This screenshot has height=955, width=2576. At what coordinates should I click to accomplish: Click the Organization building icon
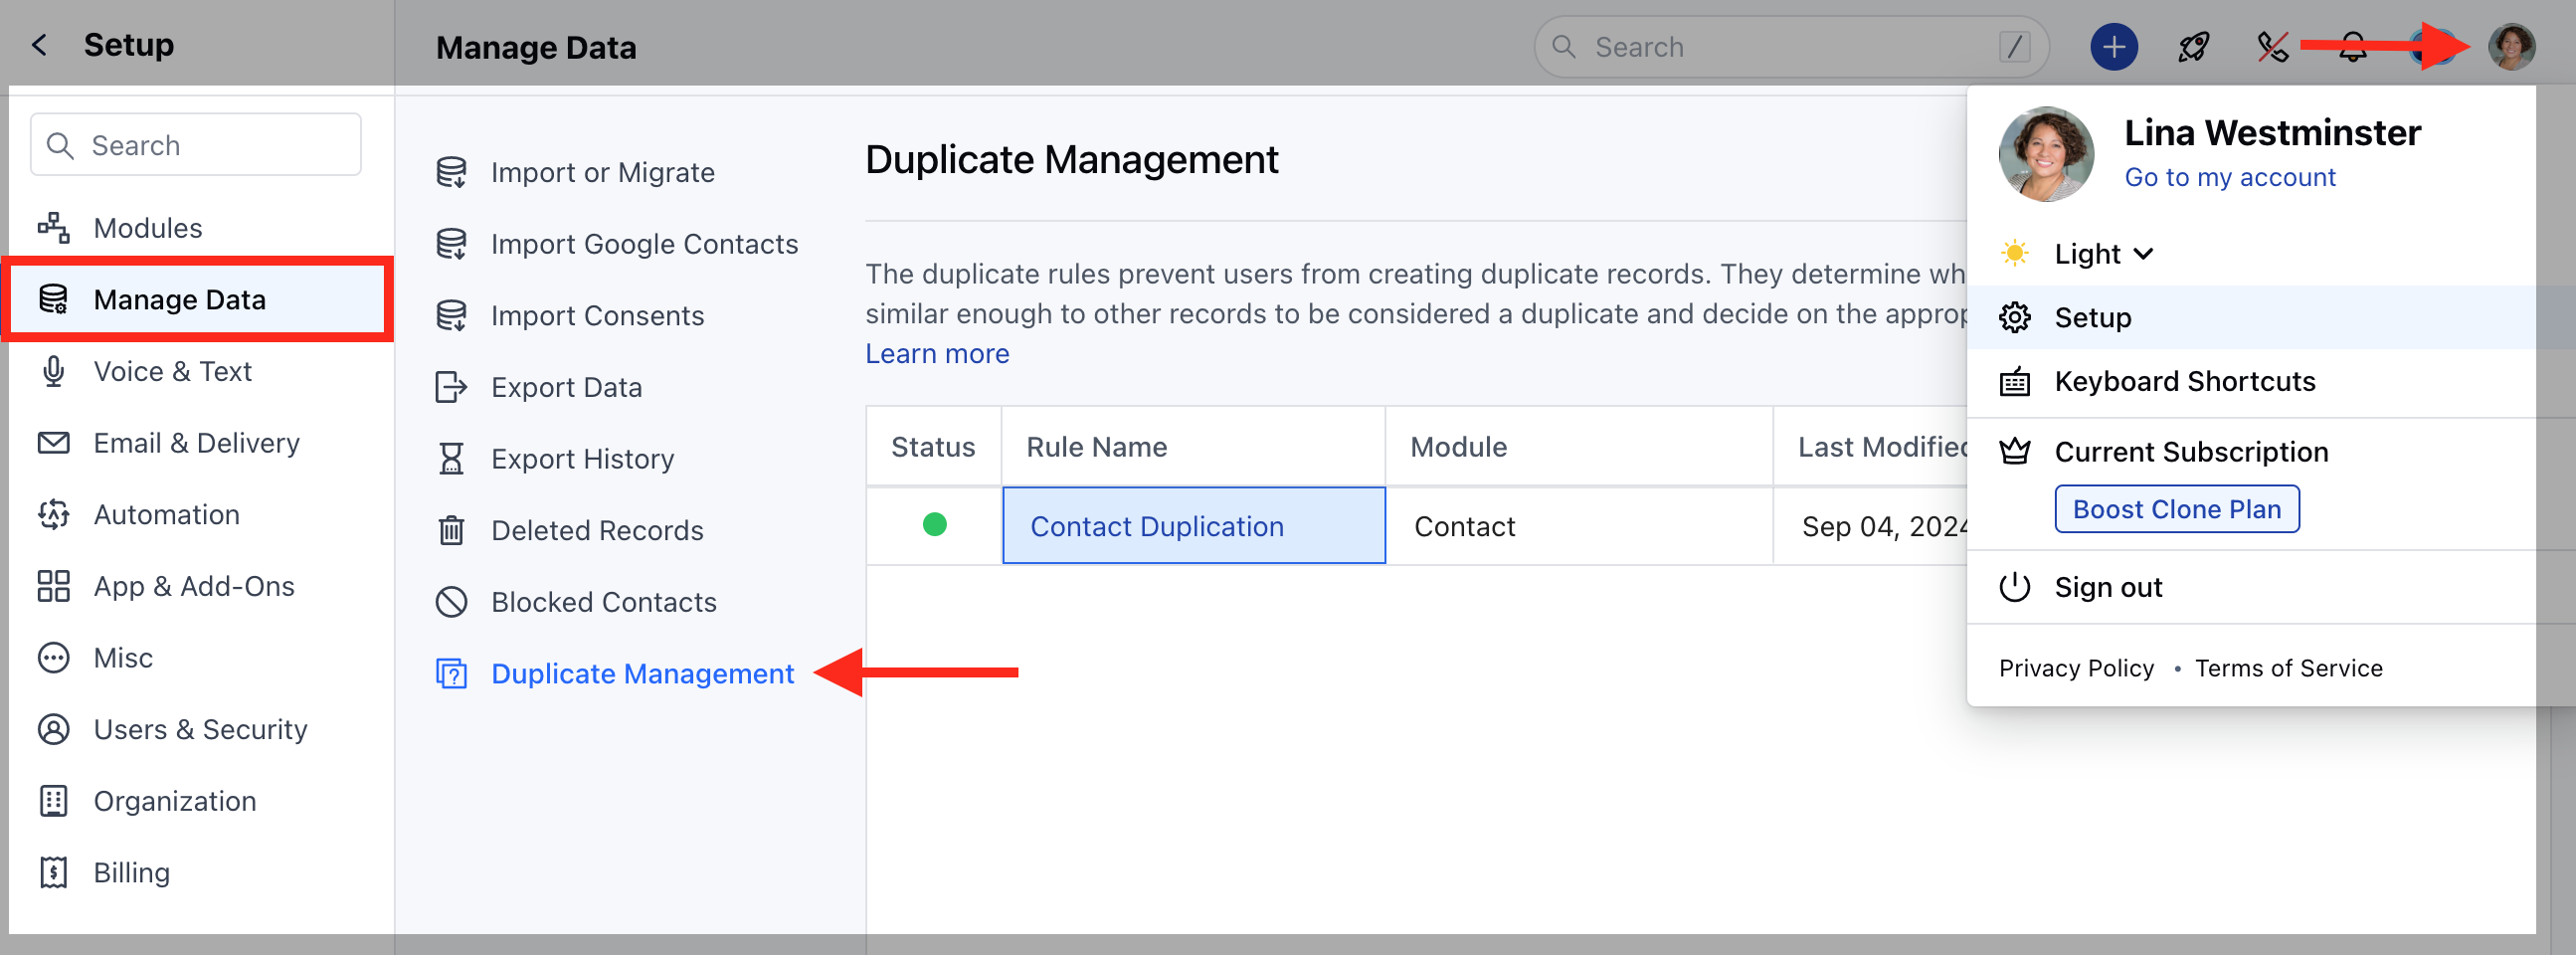(x=53, y=801)
